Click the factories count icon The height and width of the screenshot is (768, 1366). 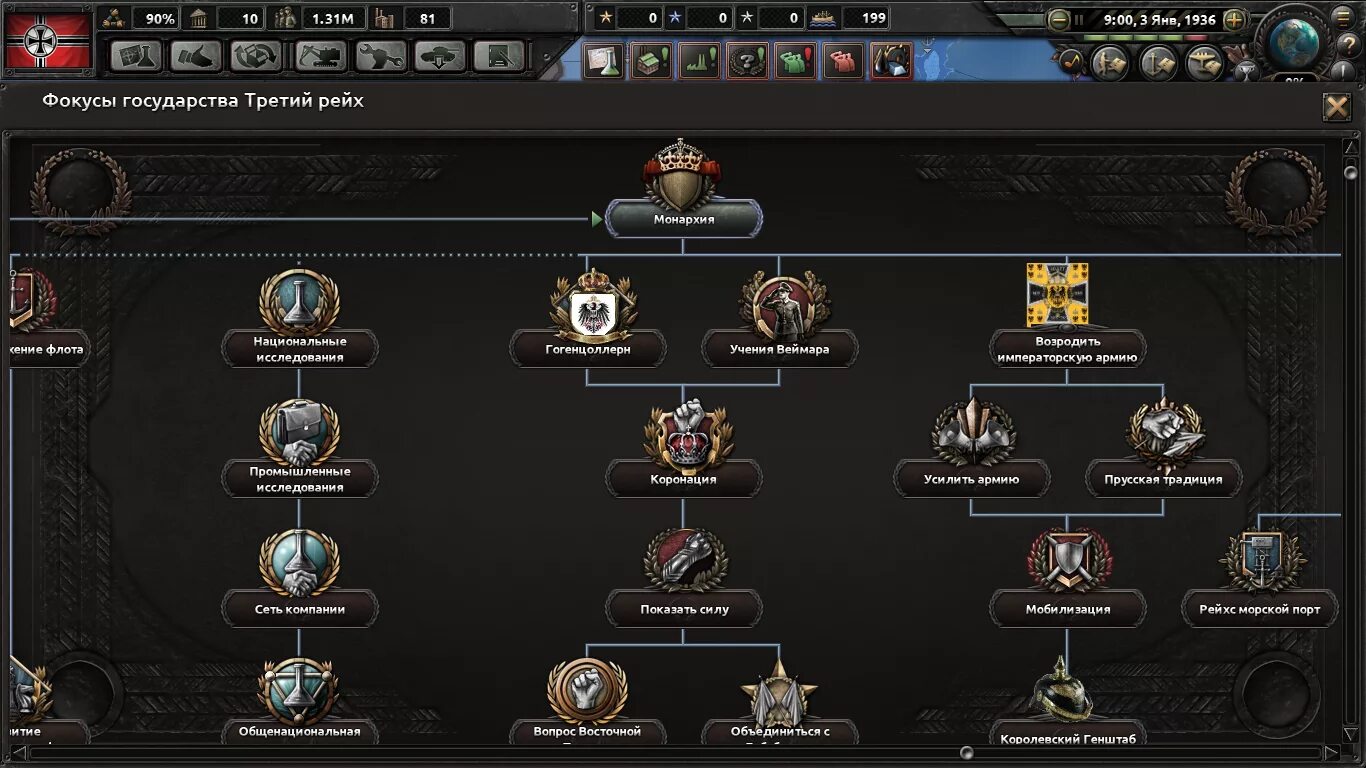pos(383,17)
